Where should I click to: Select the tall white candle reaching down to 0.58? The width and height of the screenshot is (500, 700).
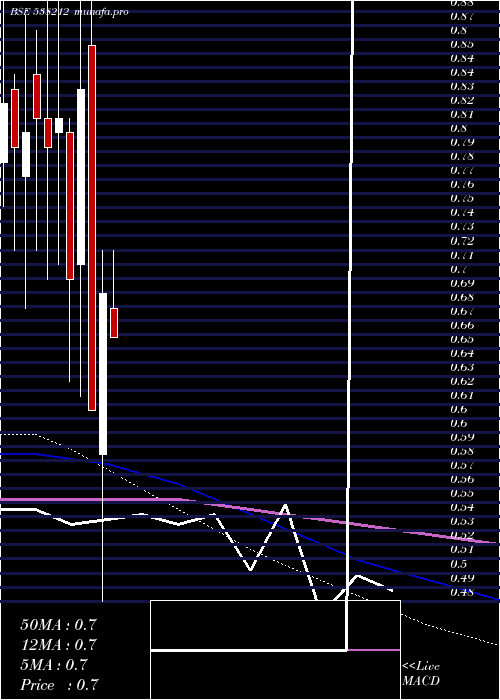pyautogui.click(x=103, y=374)
